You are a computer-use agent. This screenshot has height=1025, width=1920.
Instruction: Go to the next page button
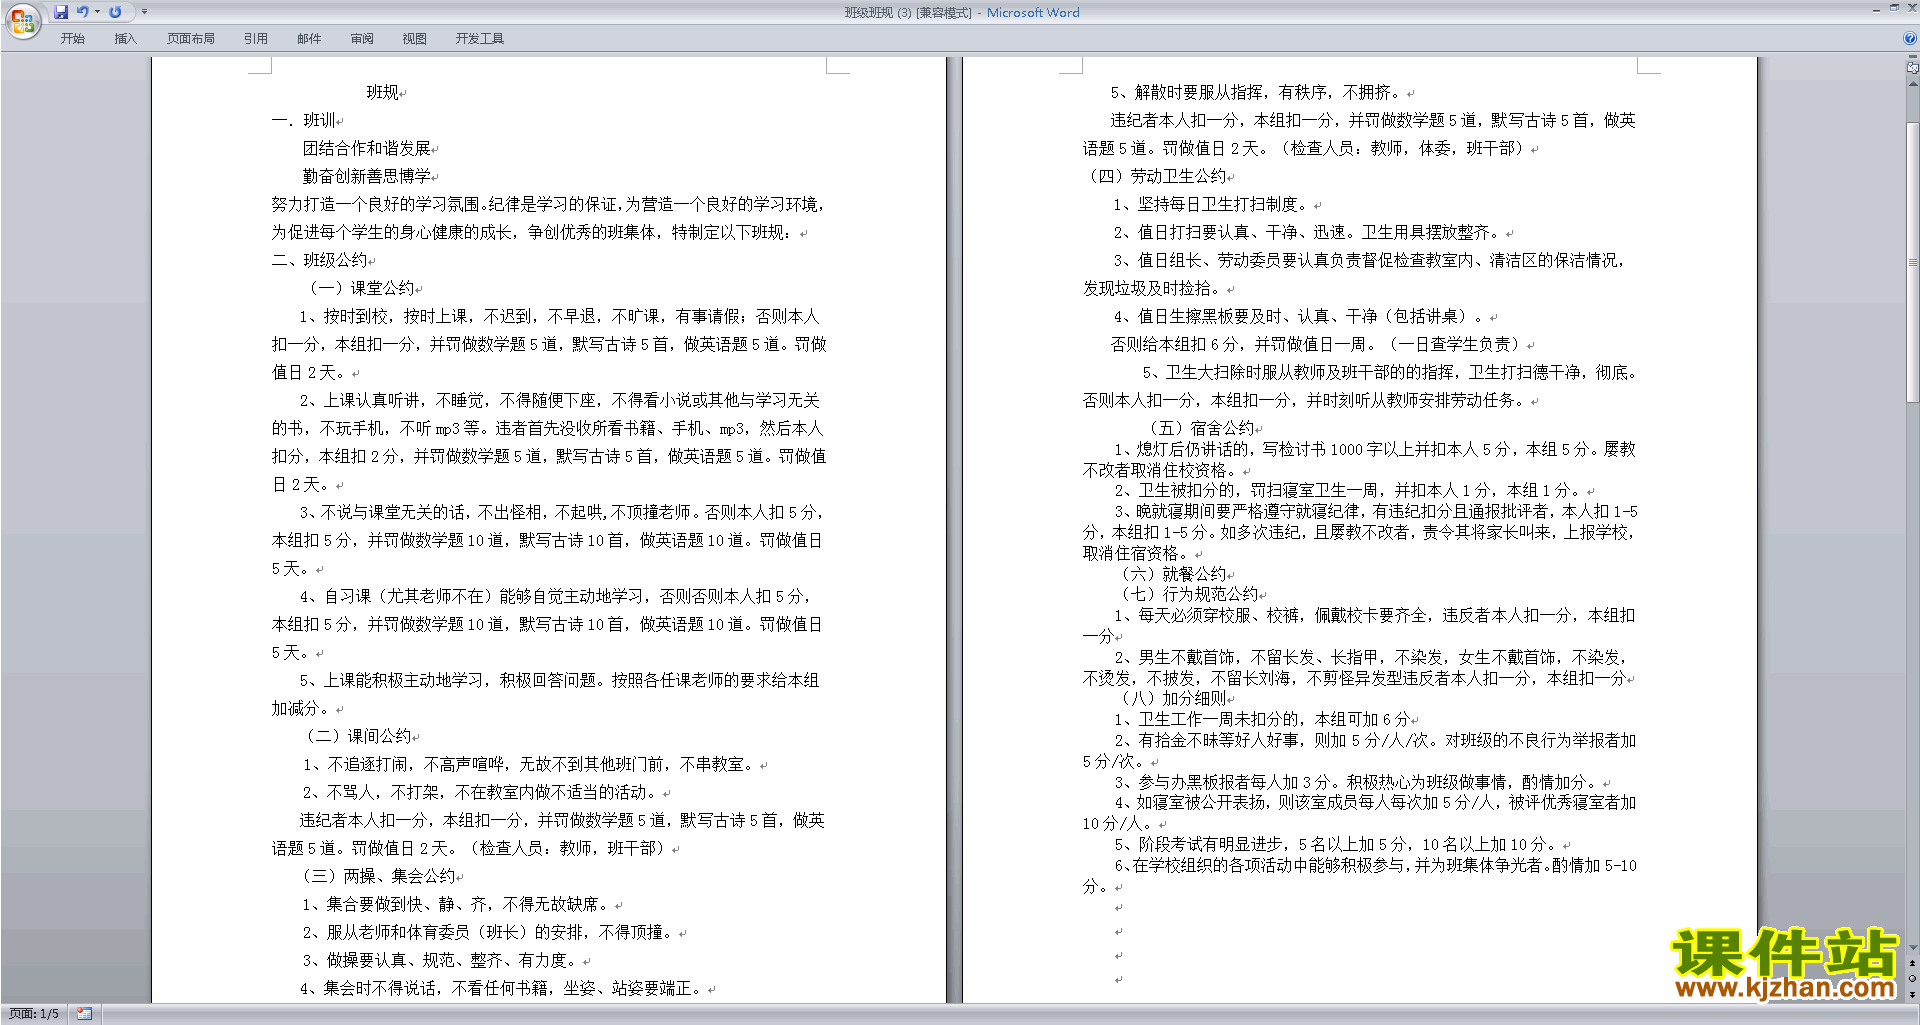(1913, 994)
